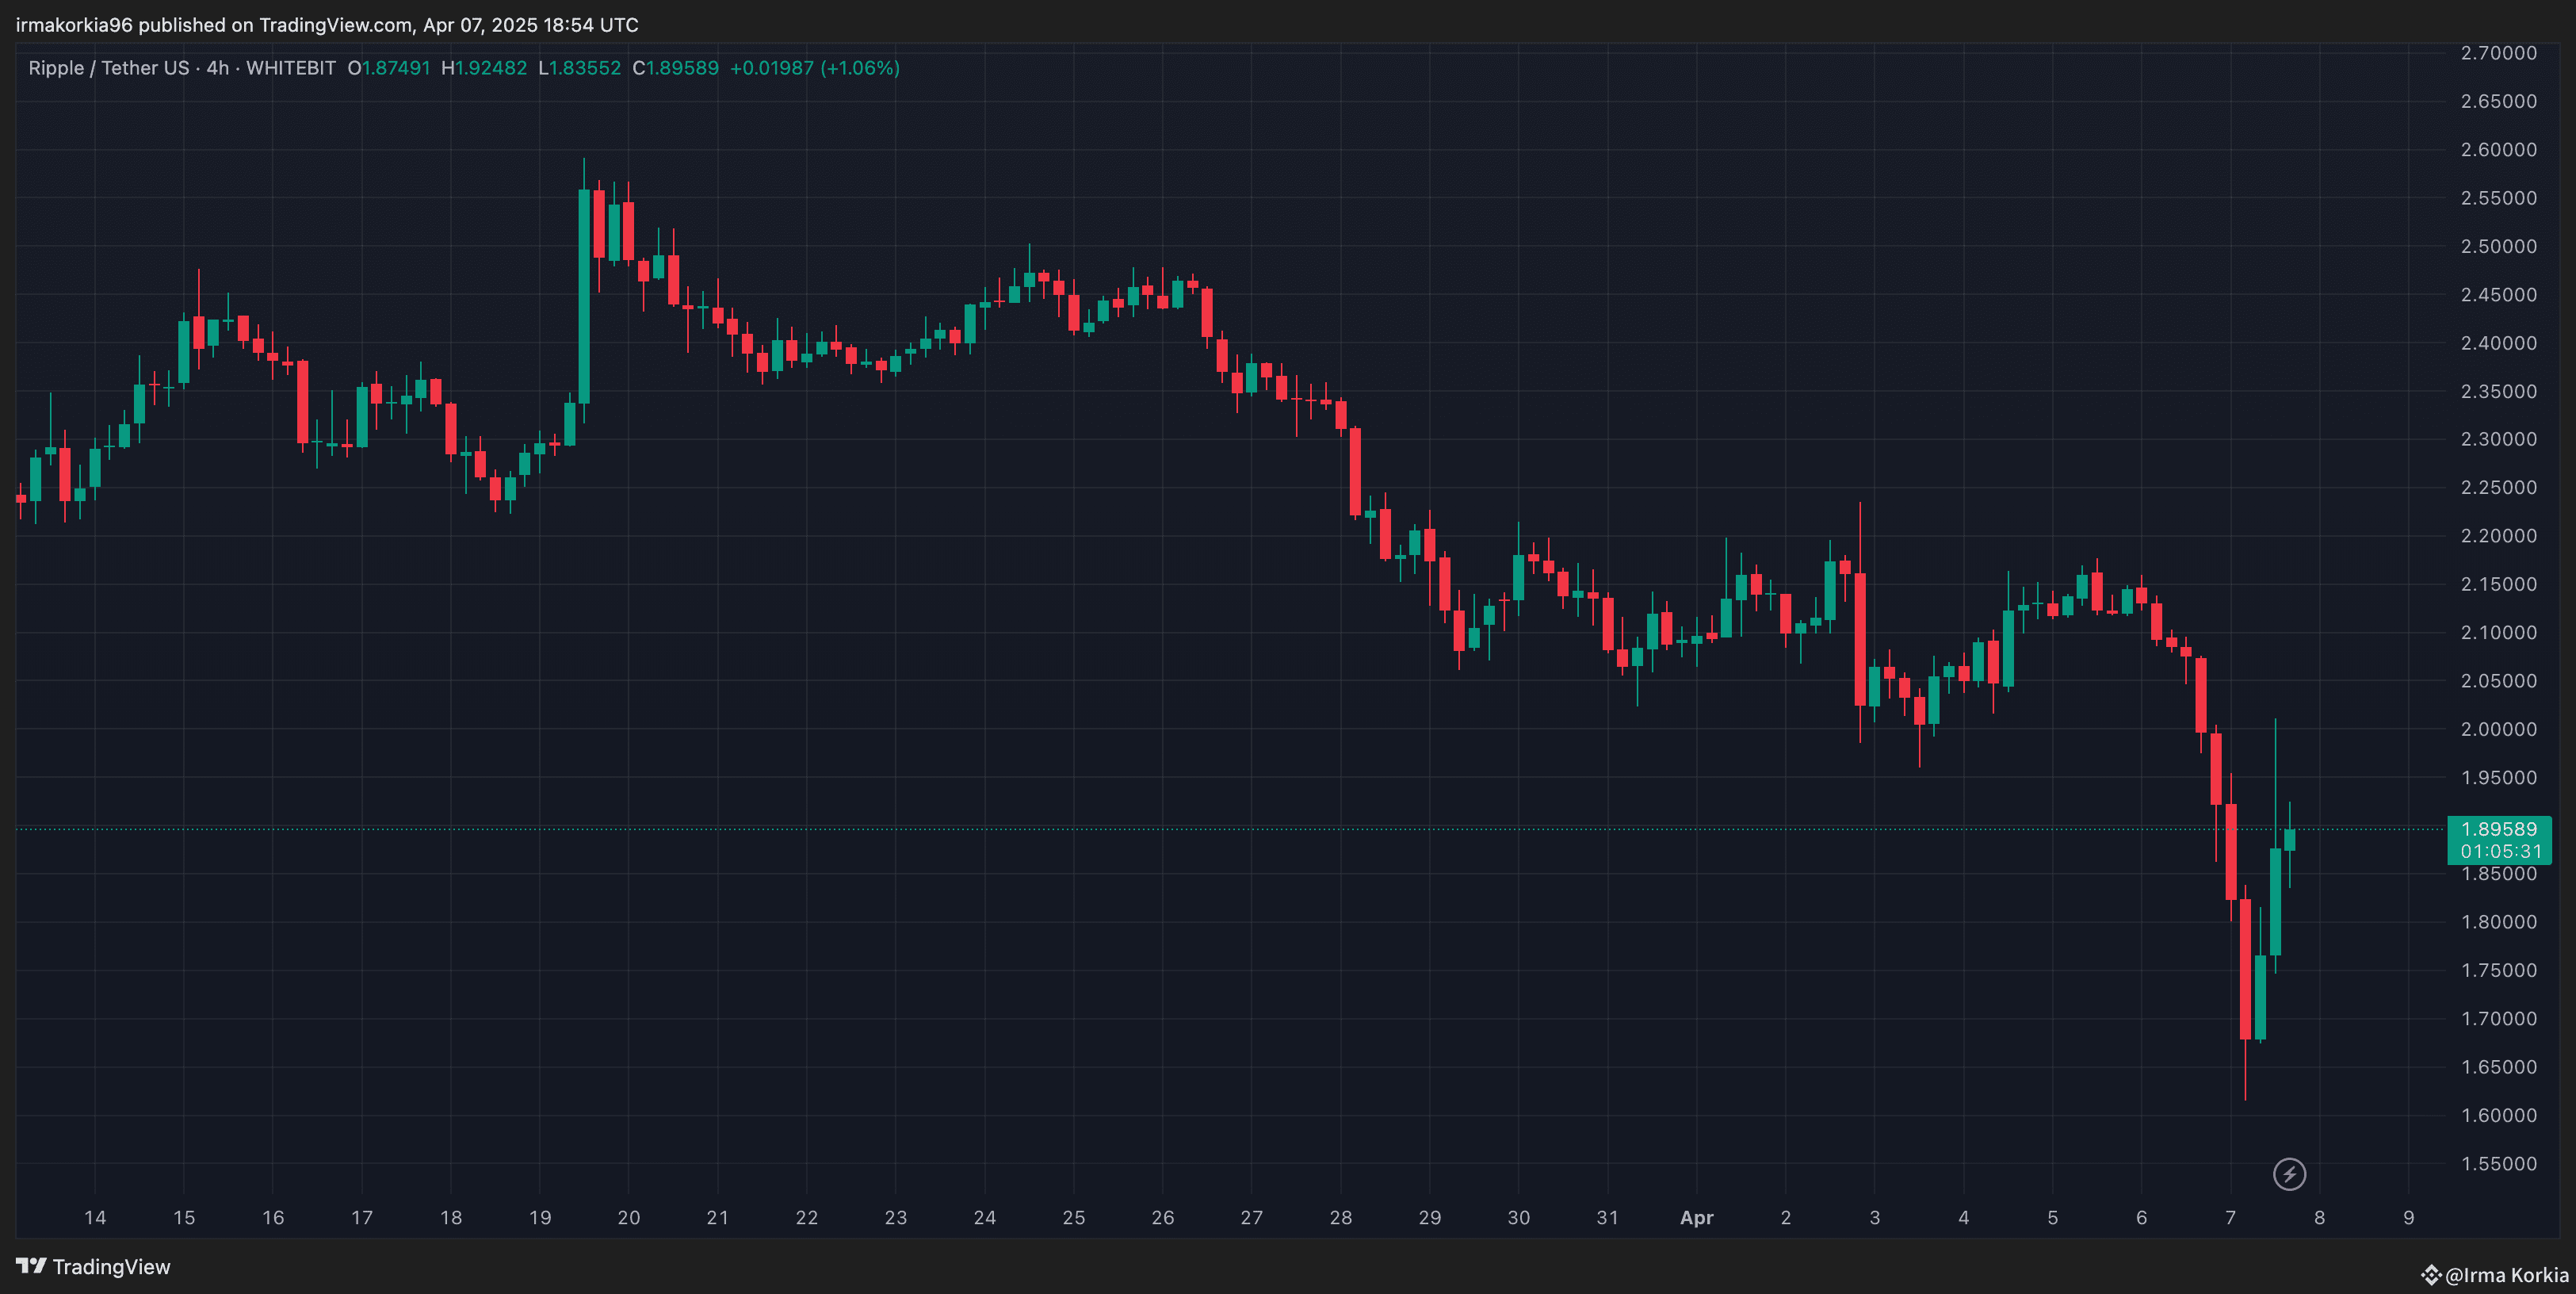Click the low value L1.83552
The height and width of the screenshot is (1294, 2576).
(x=580, y=68)
